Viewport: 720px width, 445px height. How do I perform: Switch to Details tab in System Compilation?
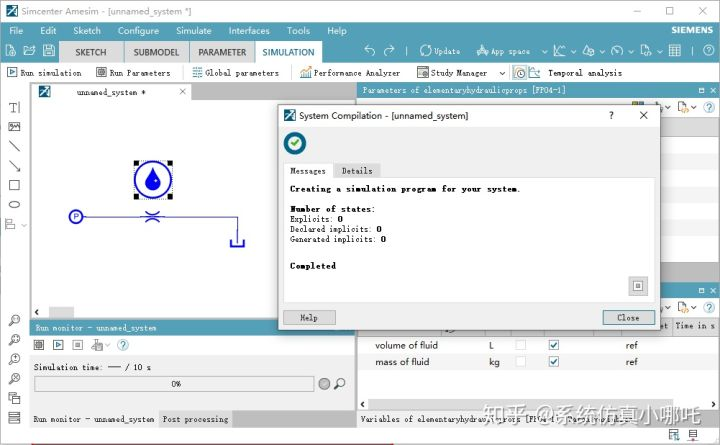point(357,171)
